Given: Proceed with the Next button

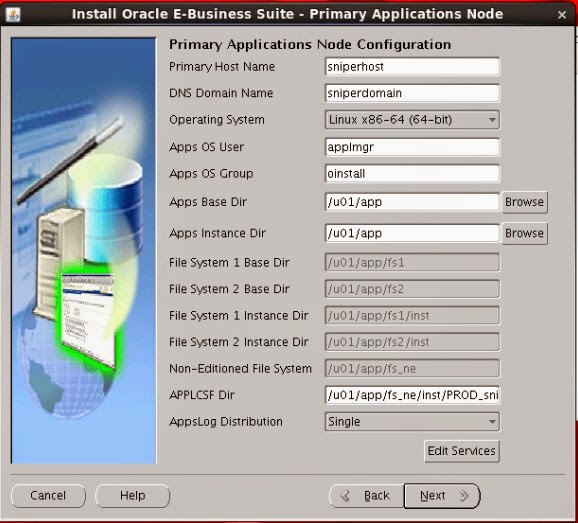Looking at the screenshot, I should [442, 496].
